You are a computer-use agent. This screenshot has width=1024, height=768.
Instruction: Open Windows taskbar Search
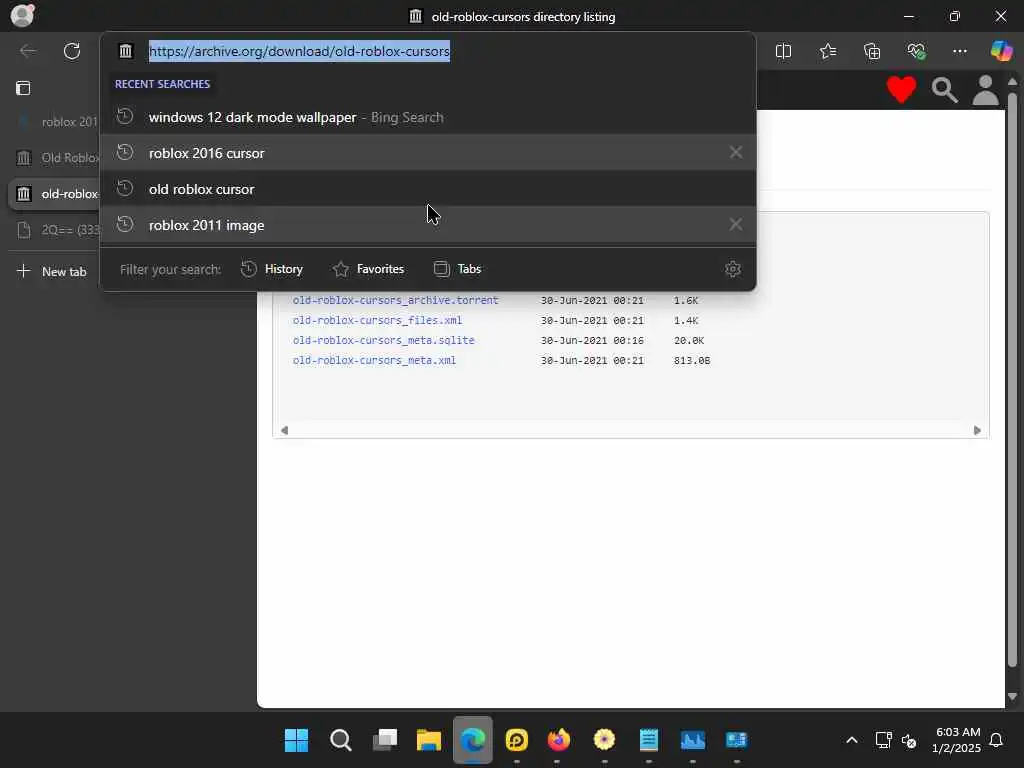coord(340,740)
